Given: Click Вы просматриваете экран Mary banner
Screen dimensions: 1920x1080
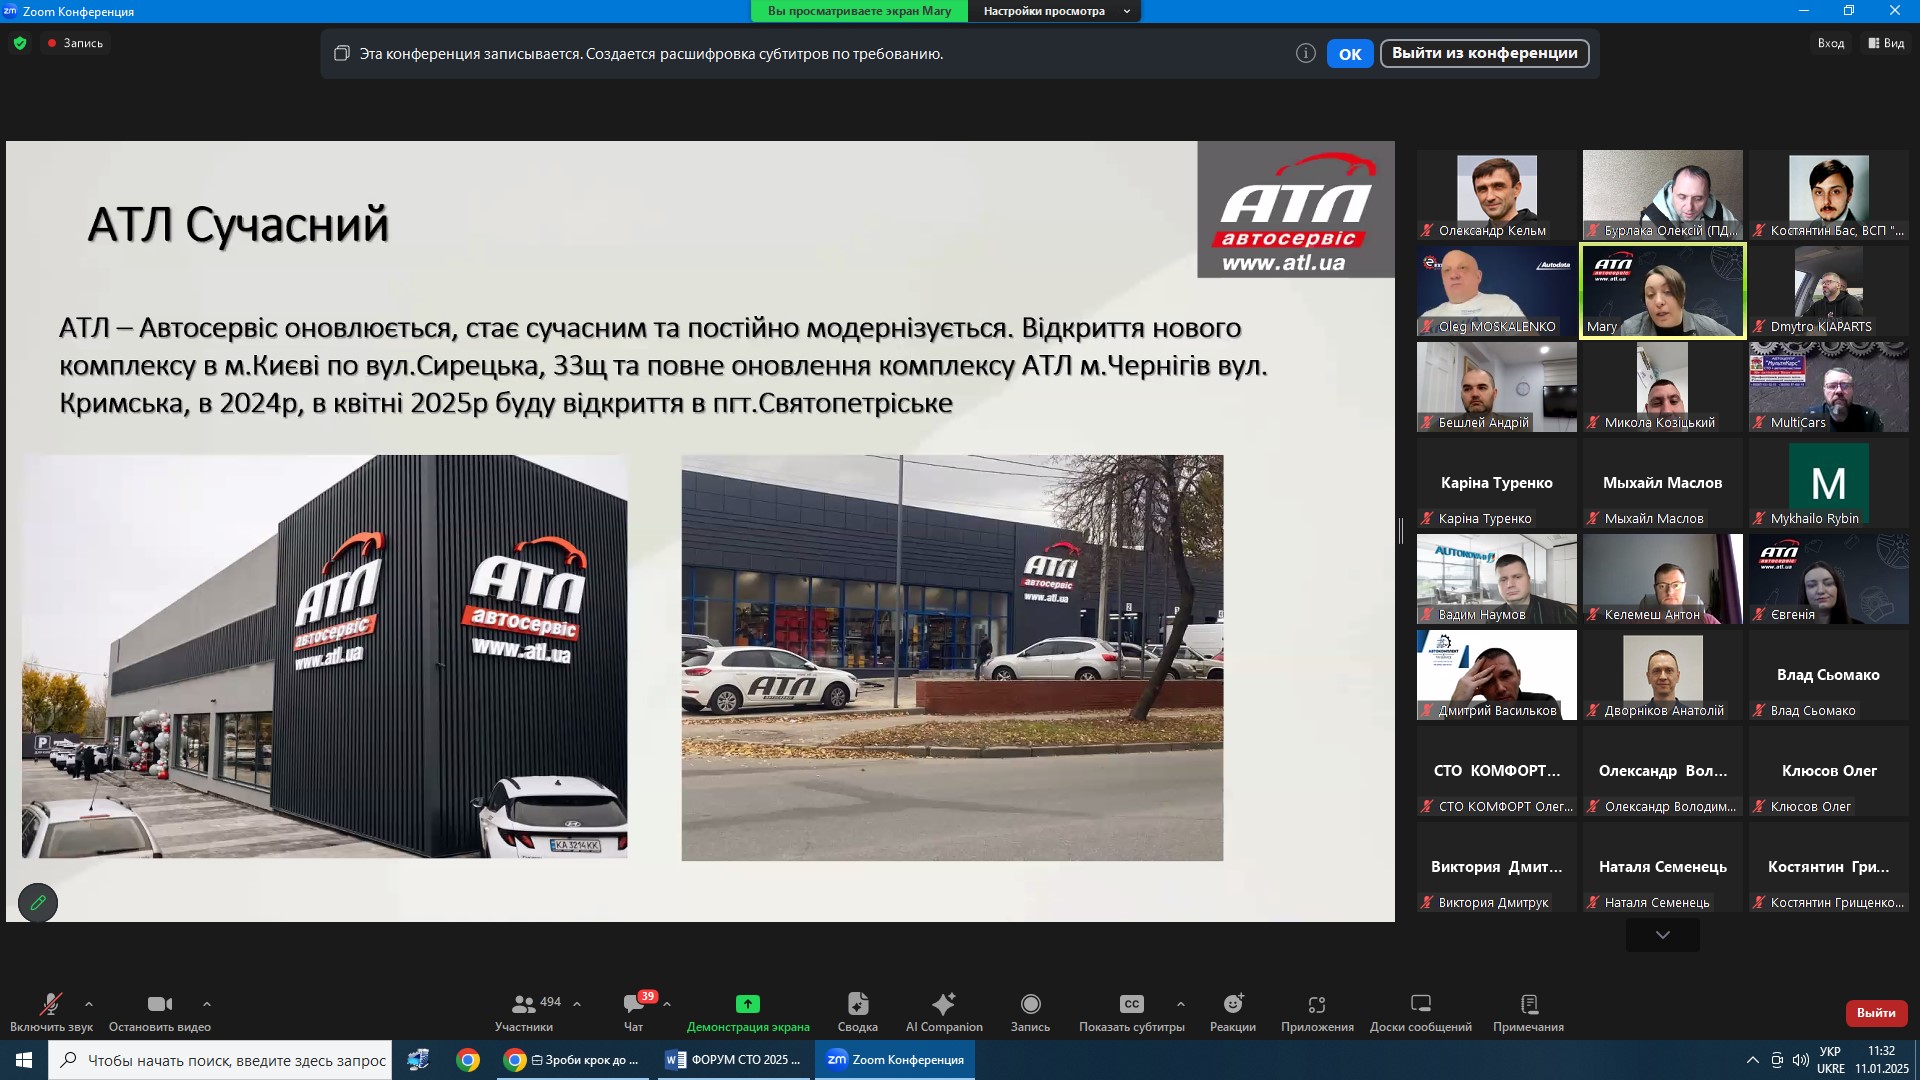Looking at the screenshot, I should (859, 11).
